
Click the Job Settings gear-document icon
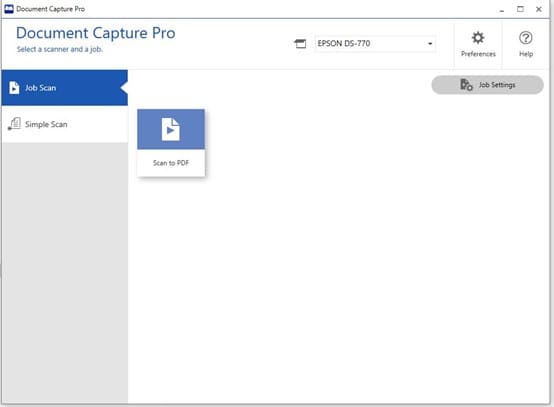[466, 85]
